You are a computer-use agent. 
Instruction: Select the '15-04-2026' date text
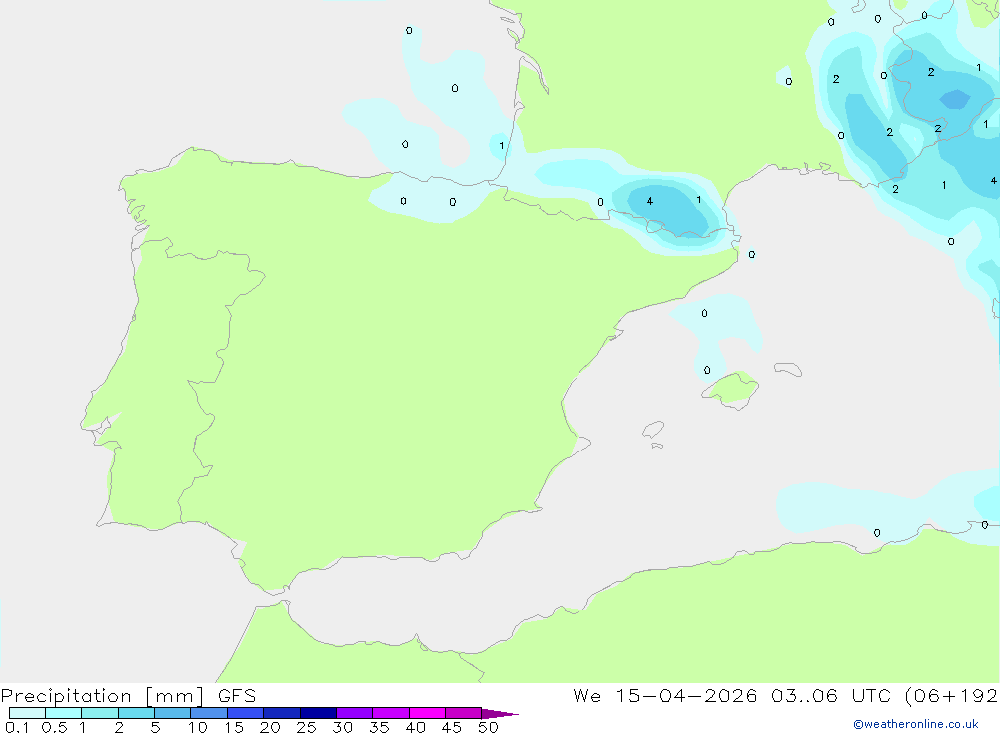[x=686, y=696]
